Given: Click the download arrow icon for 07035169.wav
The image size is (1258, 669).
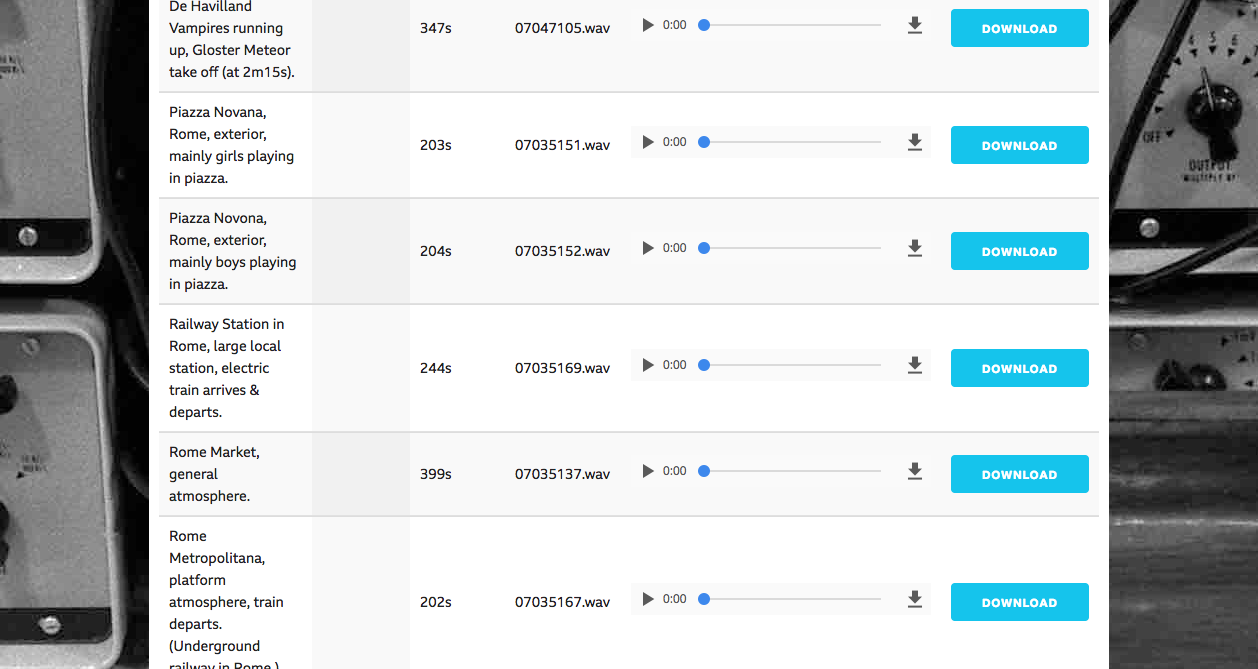Looking at the screenshot, I should click(914, 366).
